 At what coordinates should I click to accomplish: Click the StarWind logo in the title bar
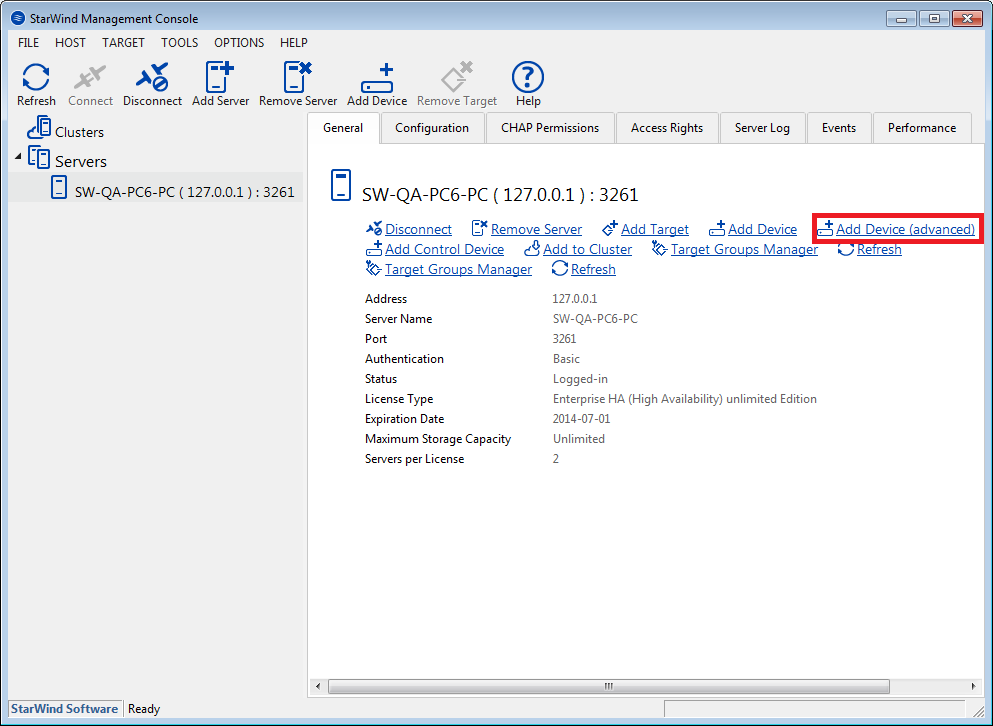pos(18,18)
